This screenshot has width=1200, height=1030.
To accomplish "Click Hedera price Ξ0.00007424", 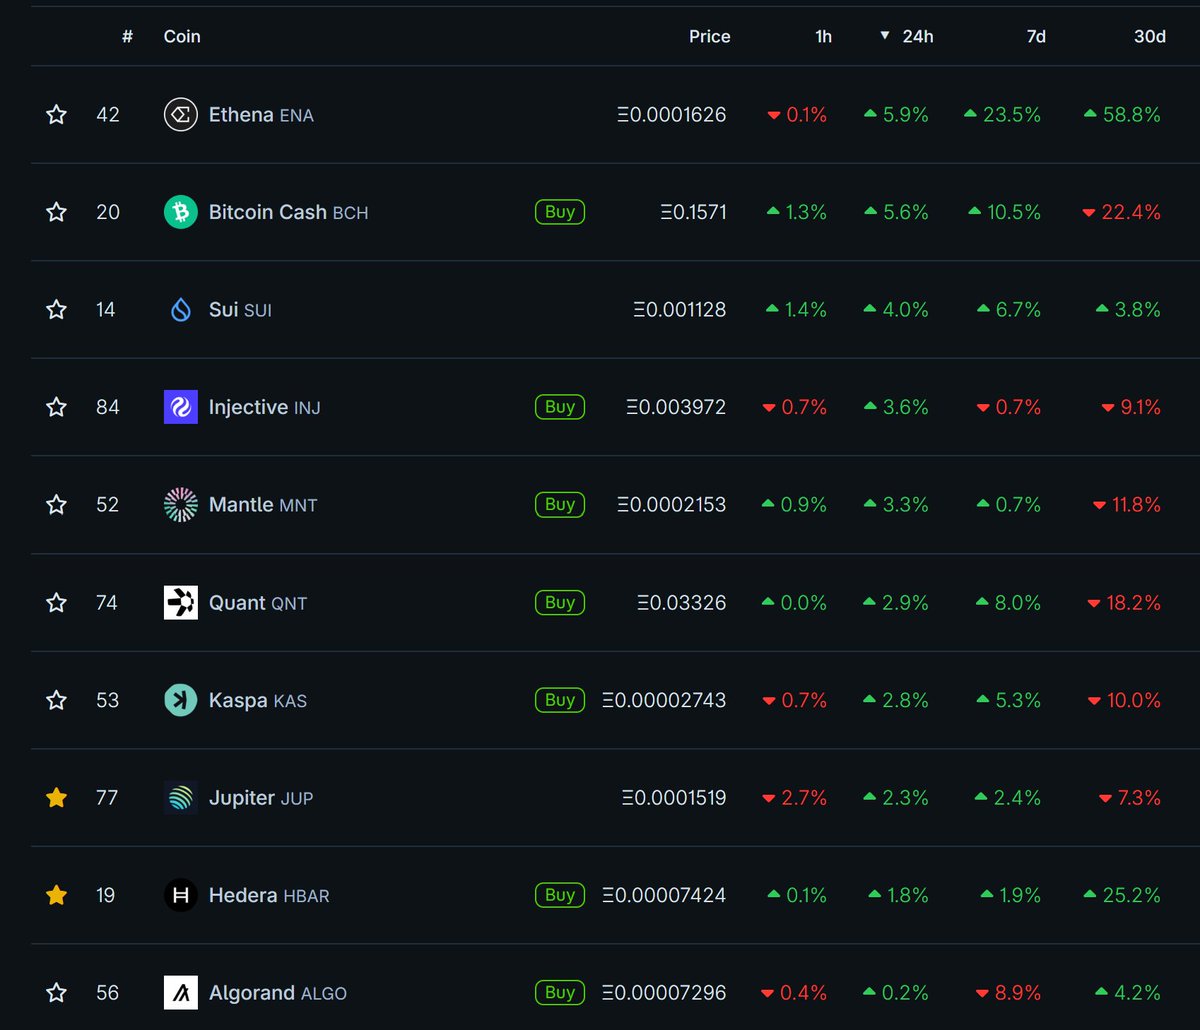I will click(664, 895).
